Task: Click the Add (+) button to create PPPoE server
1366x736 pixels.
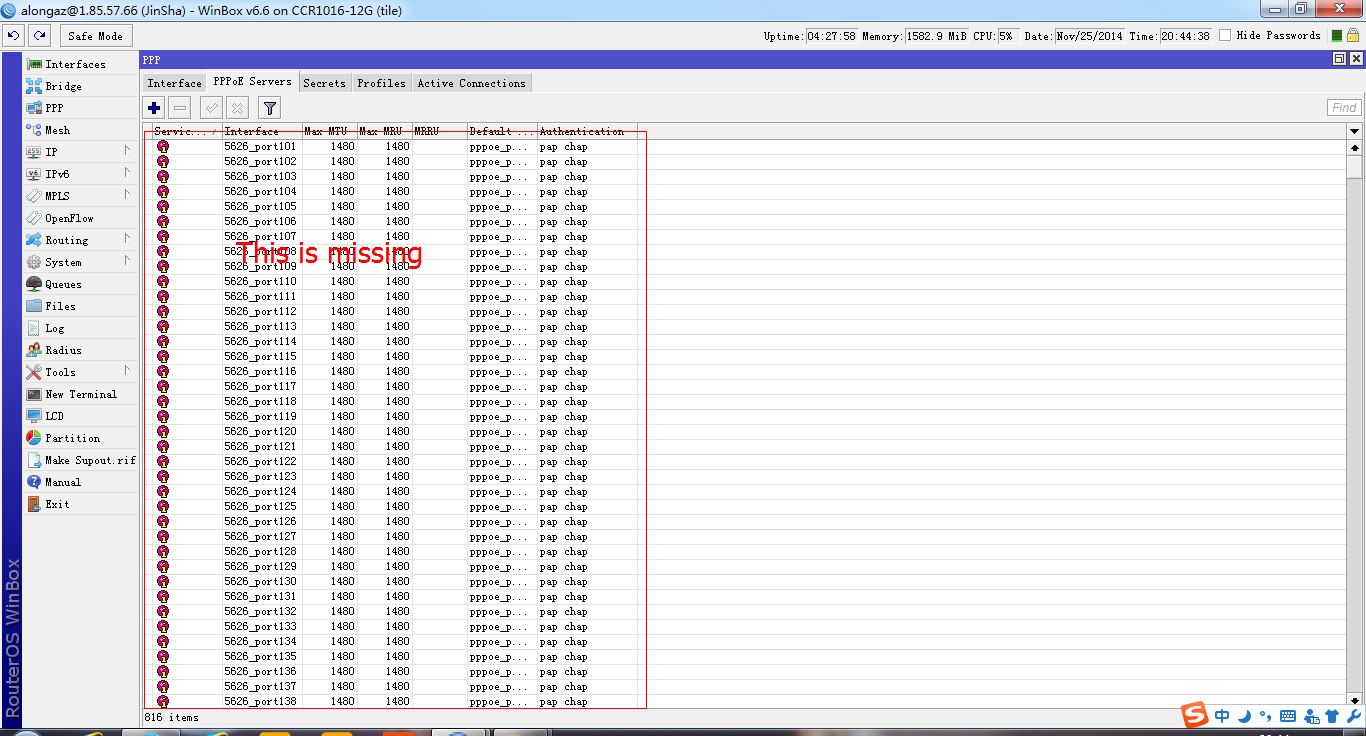Action: click(x=153, y=107)
